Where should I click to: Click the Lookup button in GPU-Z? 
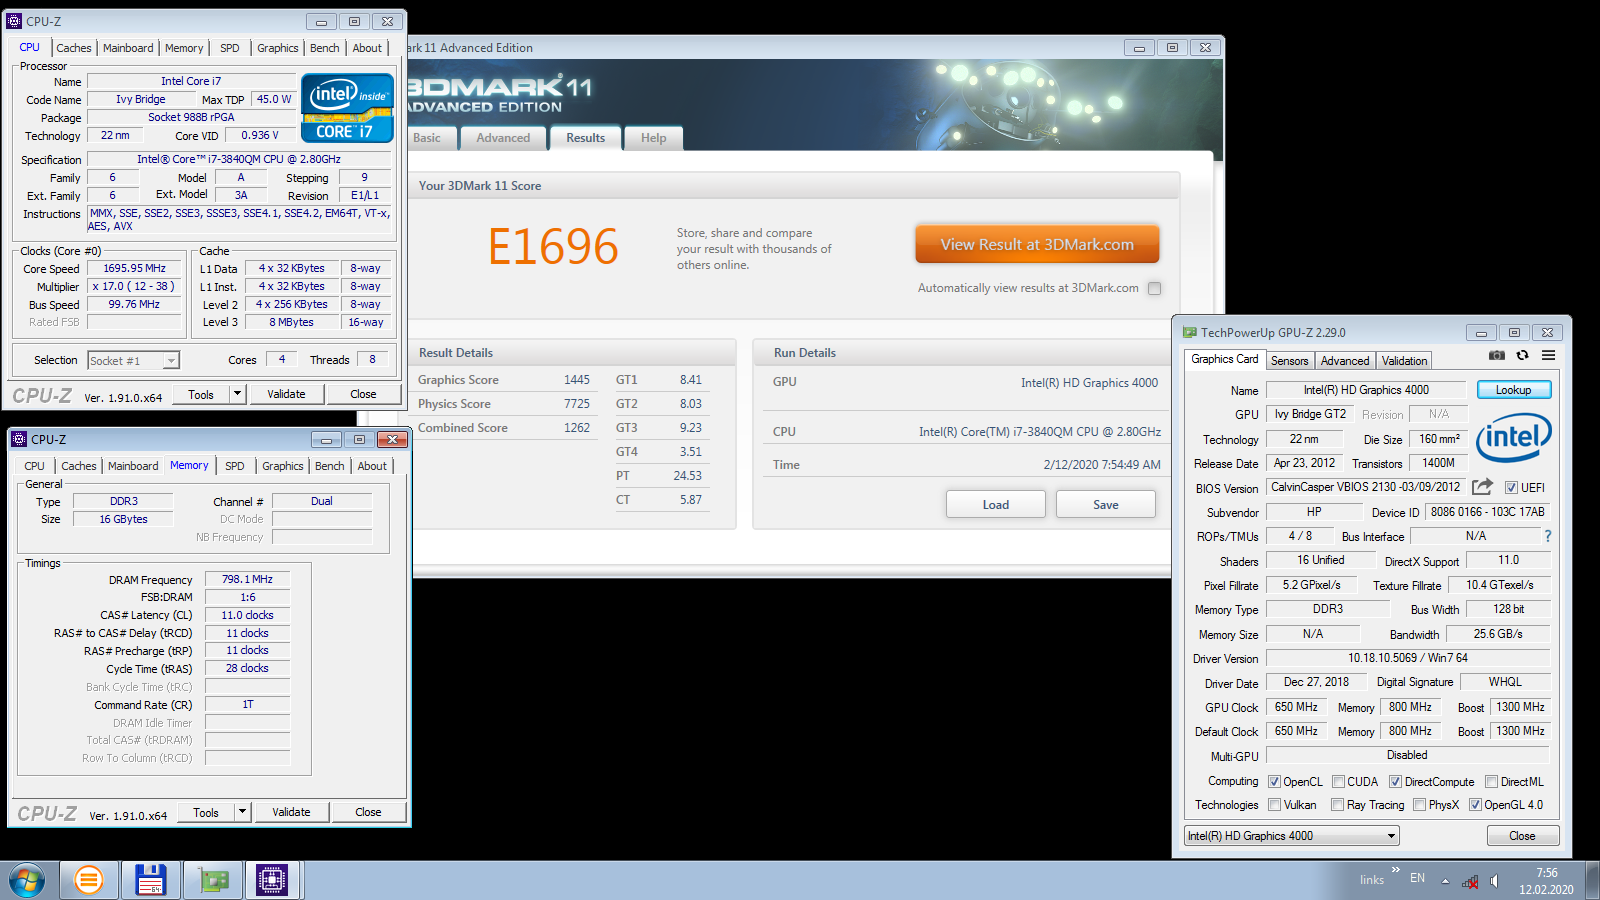coord(1513,390)
